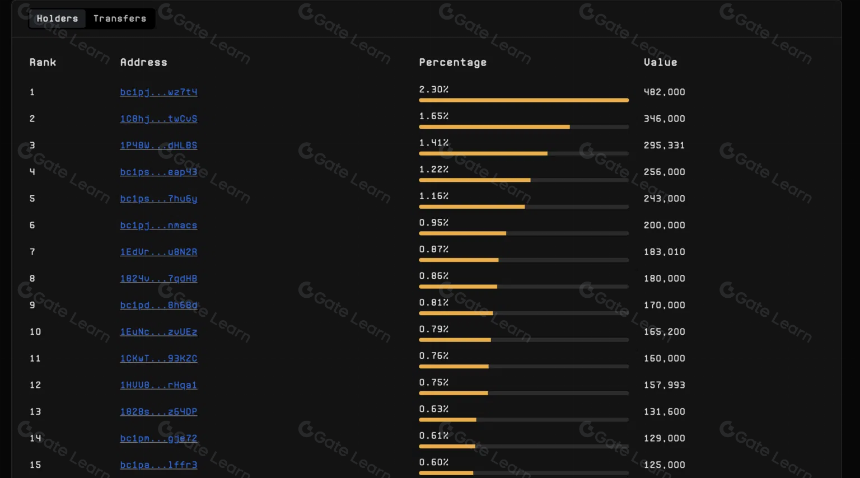Select the 0.81% percentage label
This screenshot has height=478, width=860.
434,303
